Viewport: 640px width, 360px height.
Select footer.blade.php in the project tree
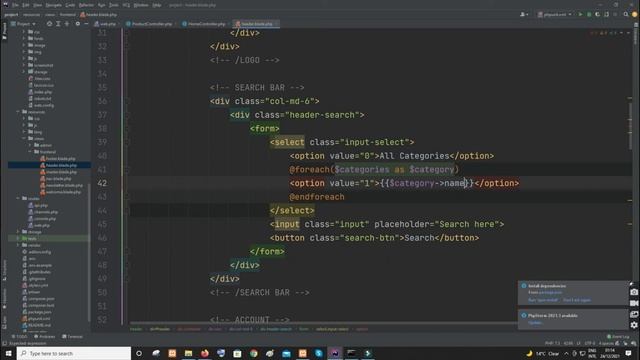(58, 158)
